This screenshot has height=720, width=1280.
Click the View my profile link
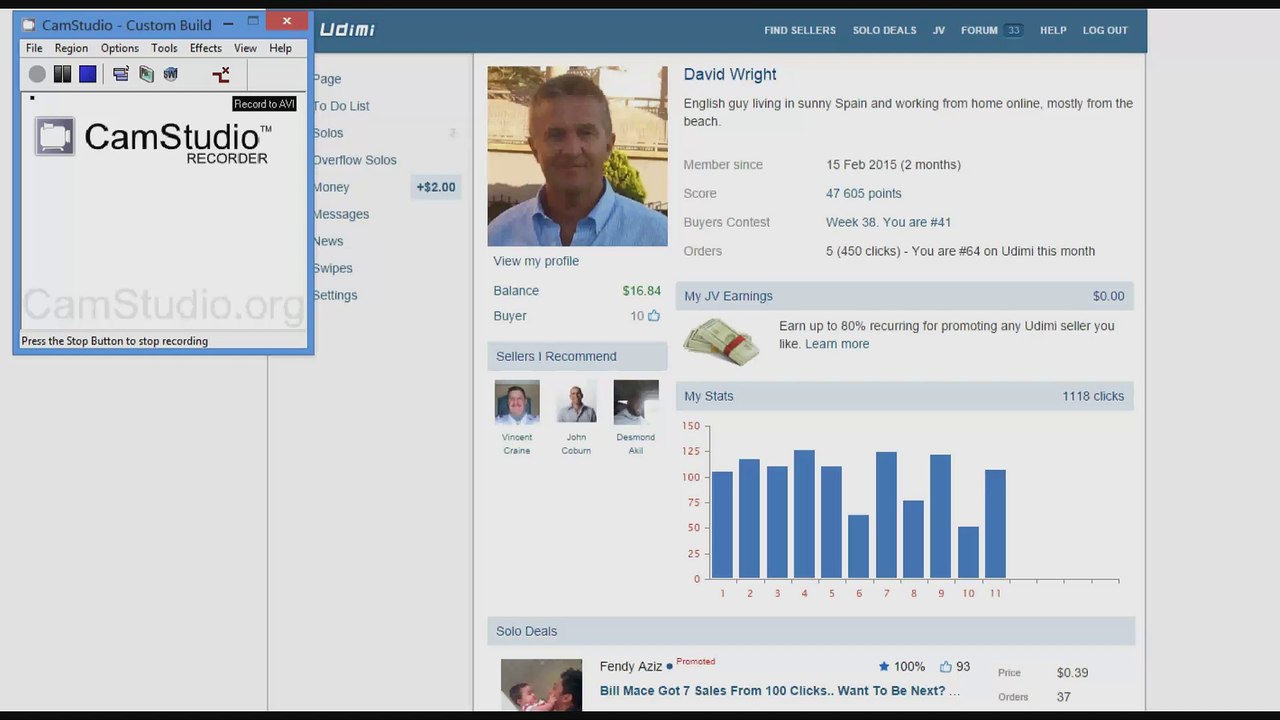pyautogui.click(x=536, y=261)
